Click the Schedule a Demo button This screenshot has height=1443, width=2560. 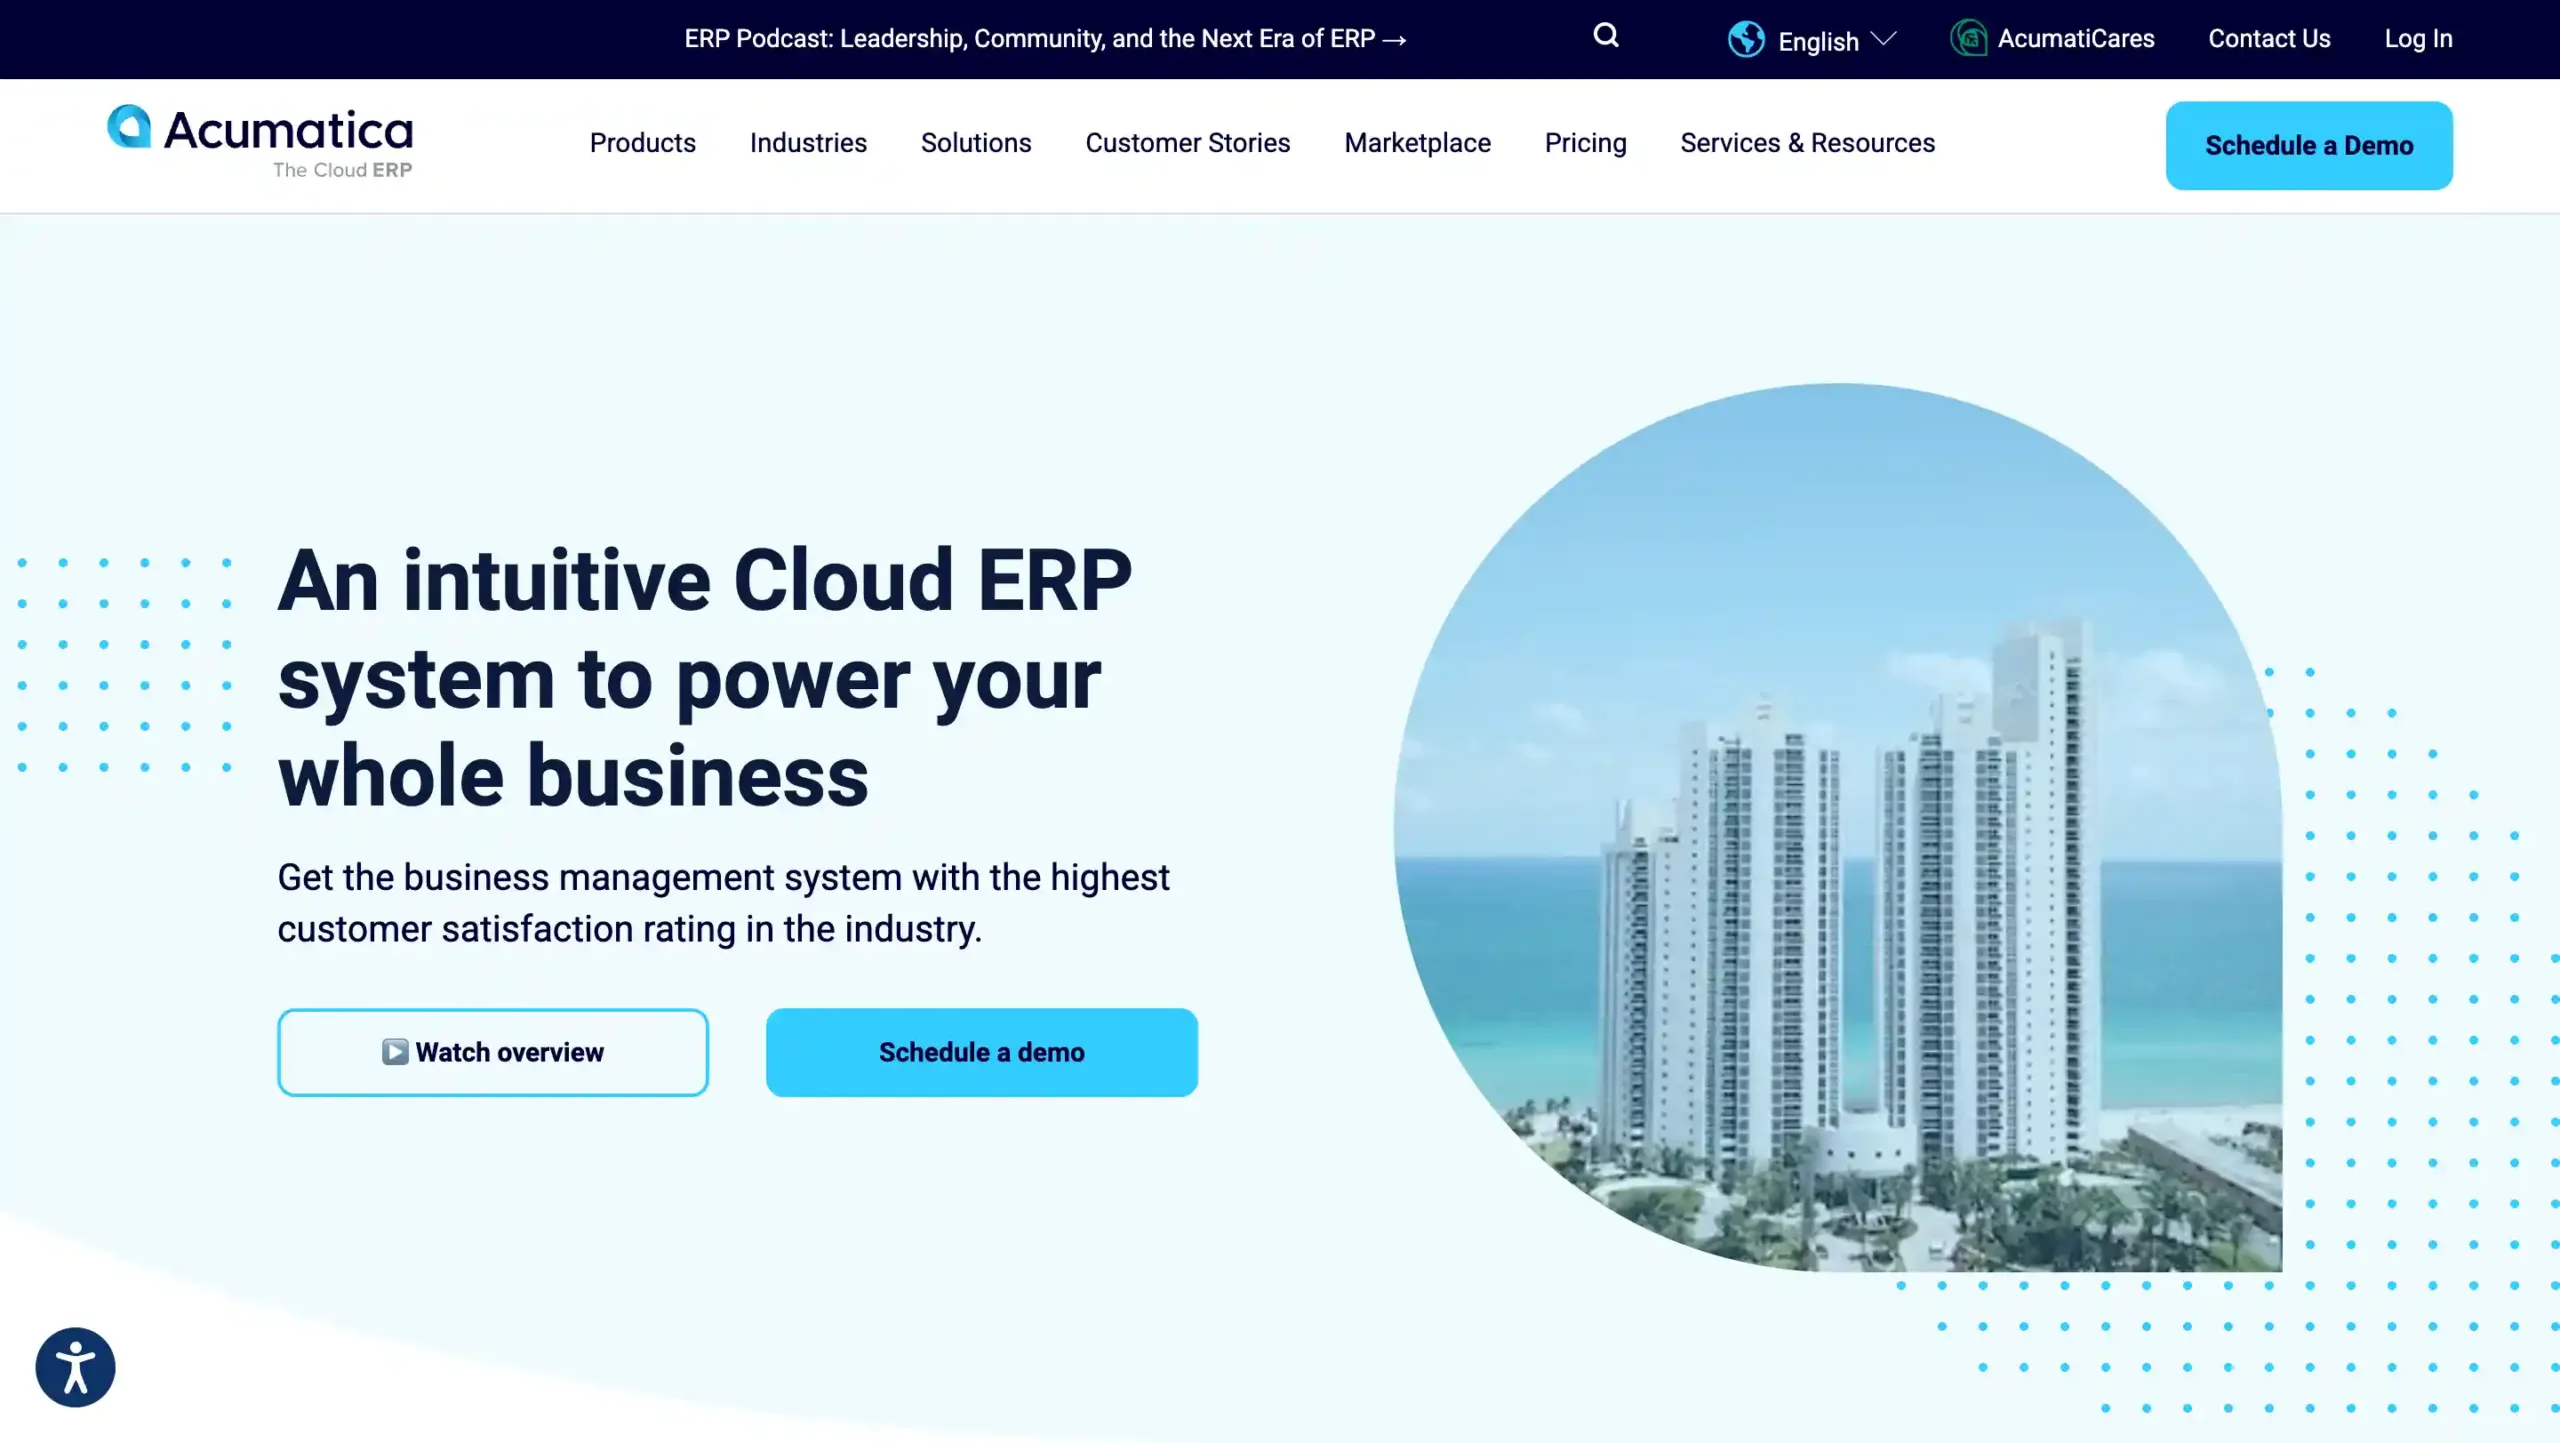pyautogui.click(x=2308, y=145)
